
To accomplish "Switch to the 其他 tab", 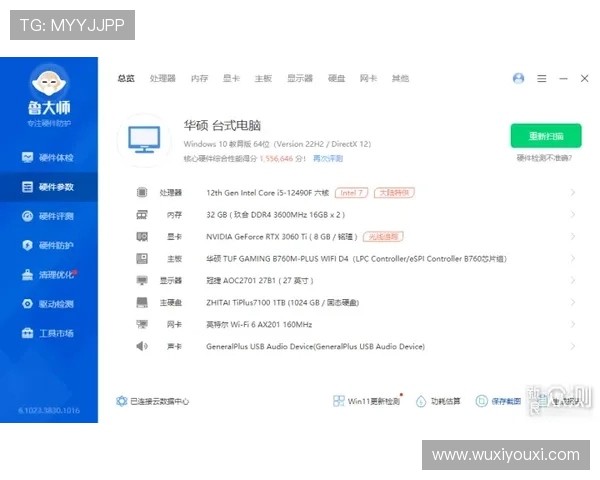I will click(400, 78).
